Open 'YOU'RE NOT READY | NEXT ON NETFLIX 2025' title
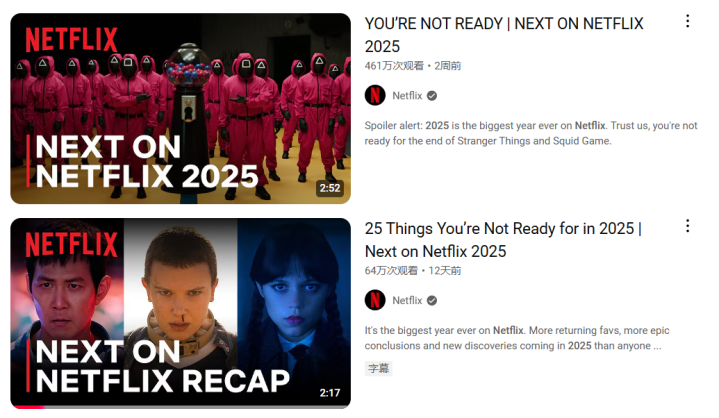Image resolution: width=719 pixels, height=418 pixels. click(504, 35)
